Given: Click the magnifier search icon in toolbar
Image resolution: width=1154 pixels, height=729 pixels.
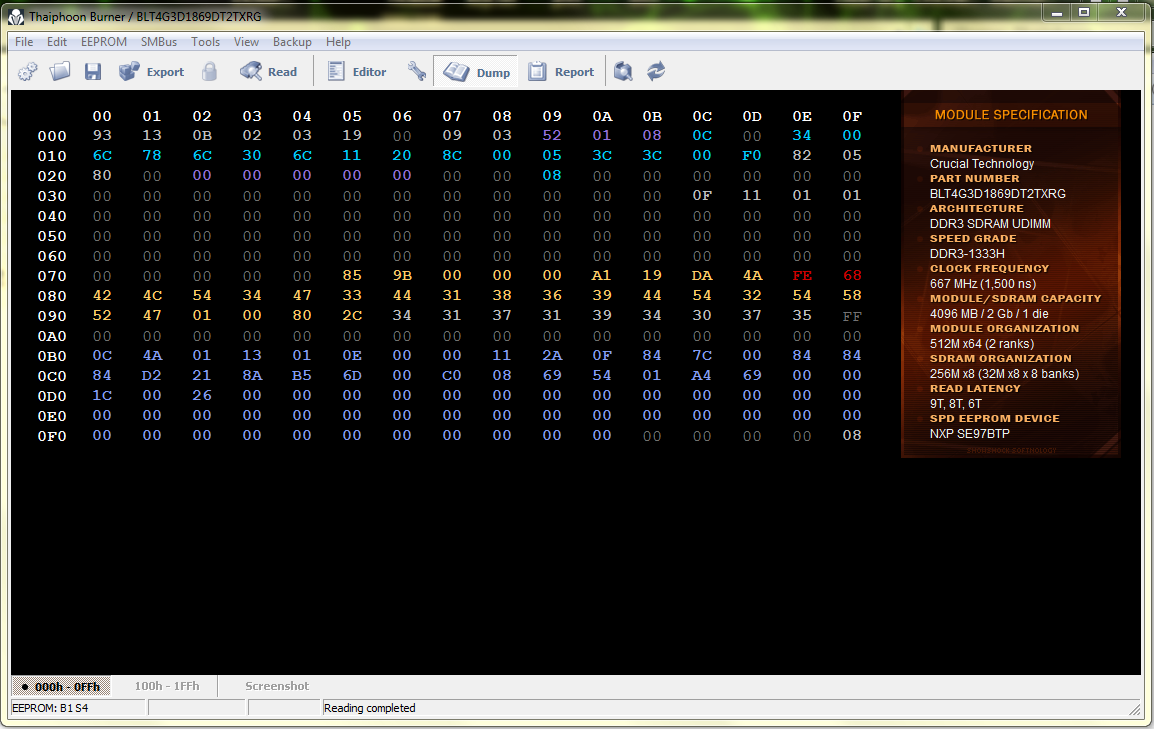Looking at the screenshot, I should [623, 71].
